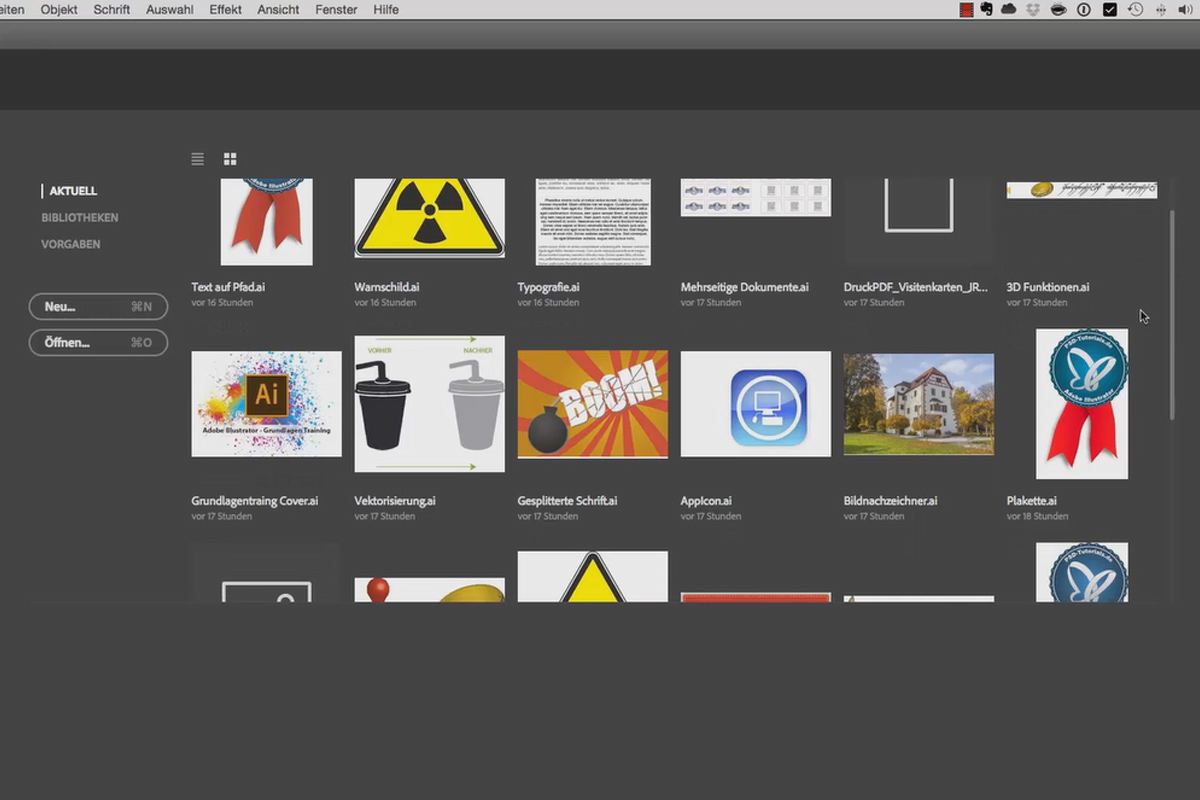This screenshot has width=1200, height=800.
Task: Click the Vektorisierung.ai file name
Action: click(395, 501)
